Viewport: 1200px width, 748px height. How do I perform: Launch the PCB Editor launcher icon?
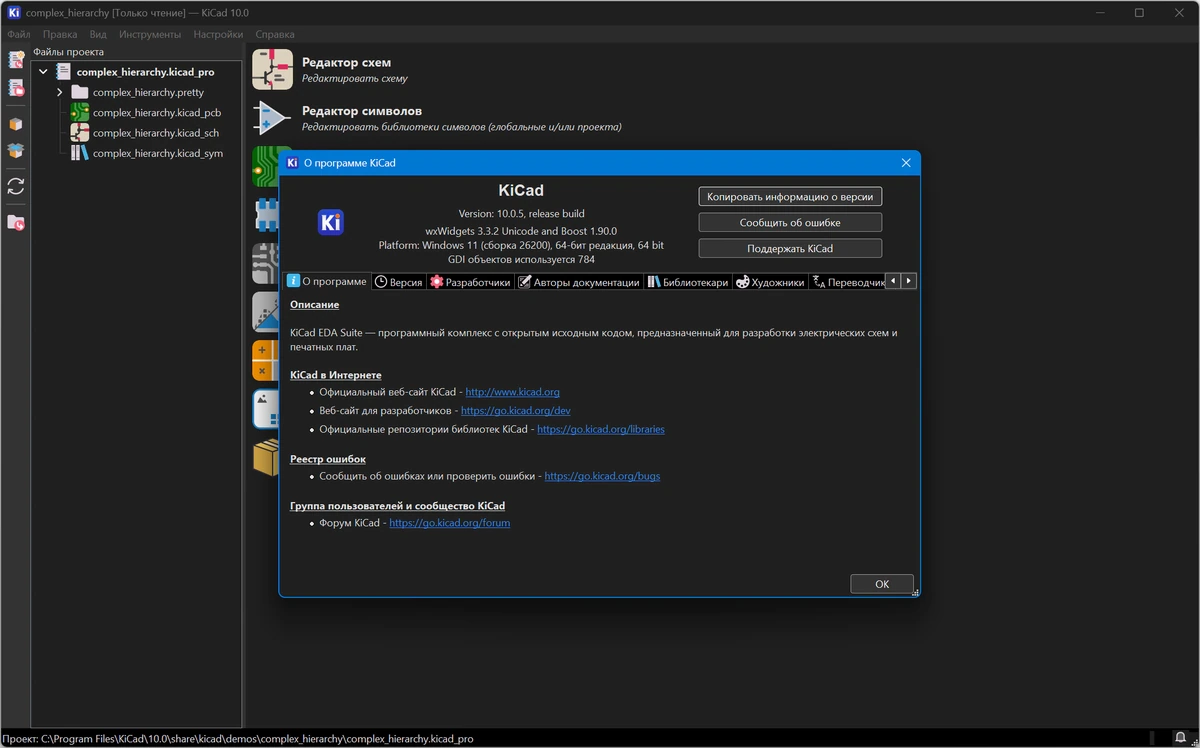pos(264,166)
